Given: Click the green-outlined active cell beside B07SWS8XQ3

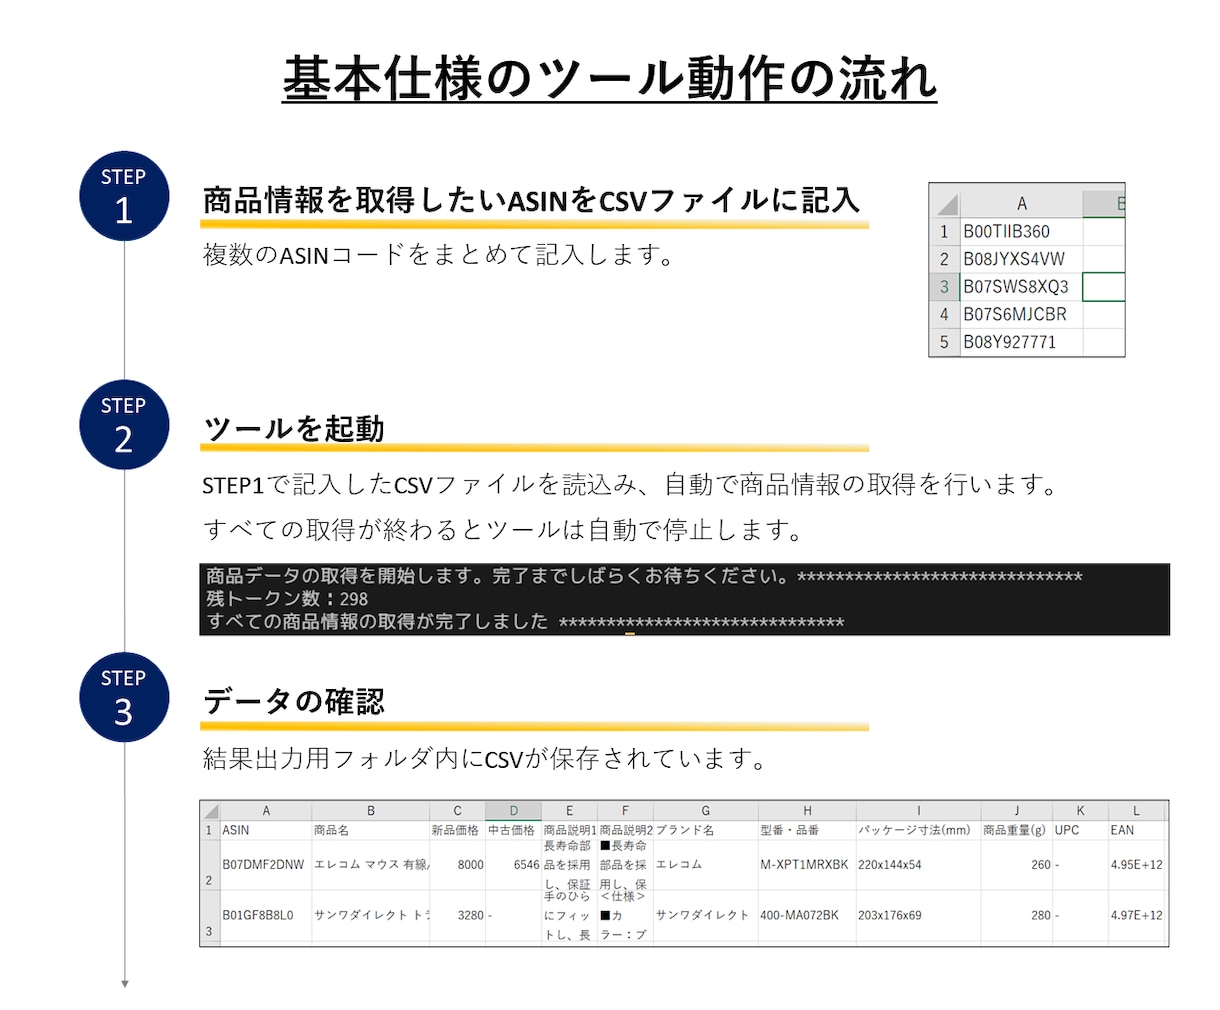Looking at the screenshot, I should tap(1104, 287).
